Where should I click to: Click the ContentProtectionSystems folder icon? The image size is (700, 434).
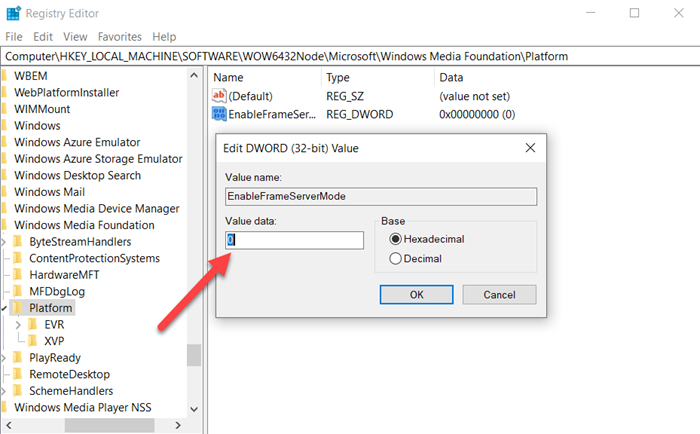(18, 258)
